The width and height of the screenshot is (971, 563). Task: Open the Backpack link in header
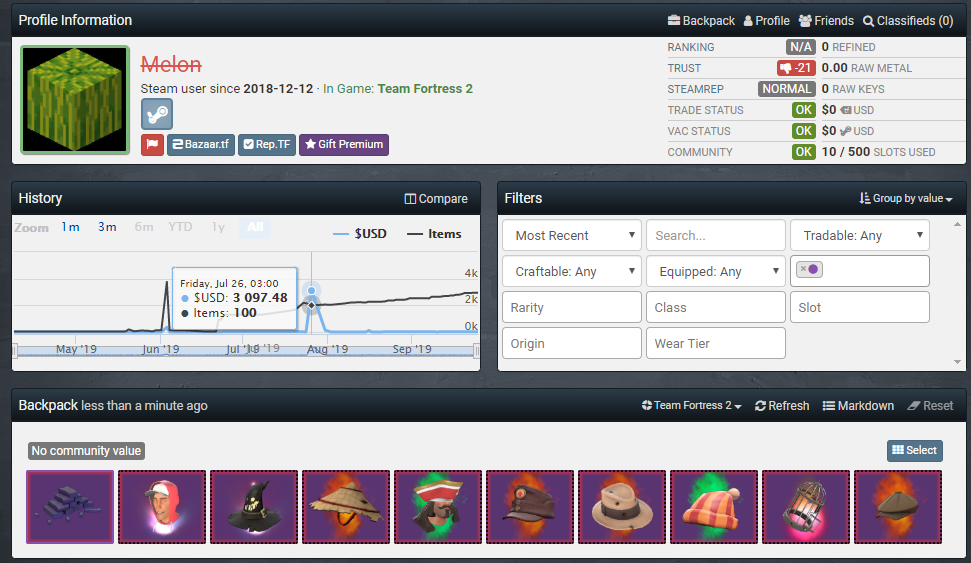click(701, 20)
